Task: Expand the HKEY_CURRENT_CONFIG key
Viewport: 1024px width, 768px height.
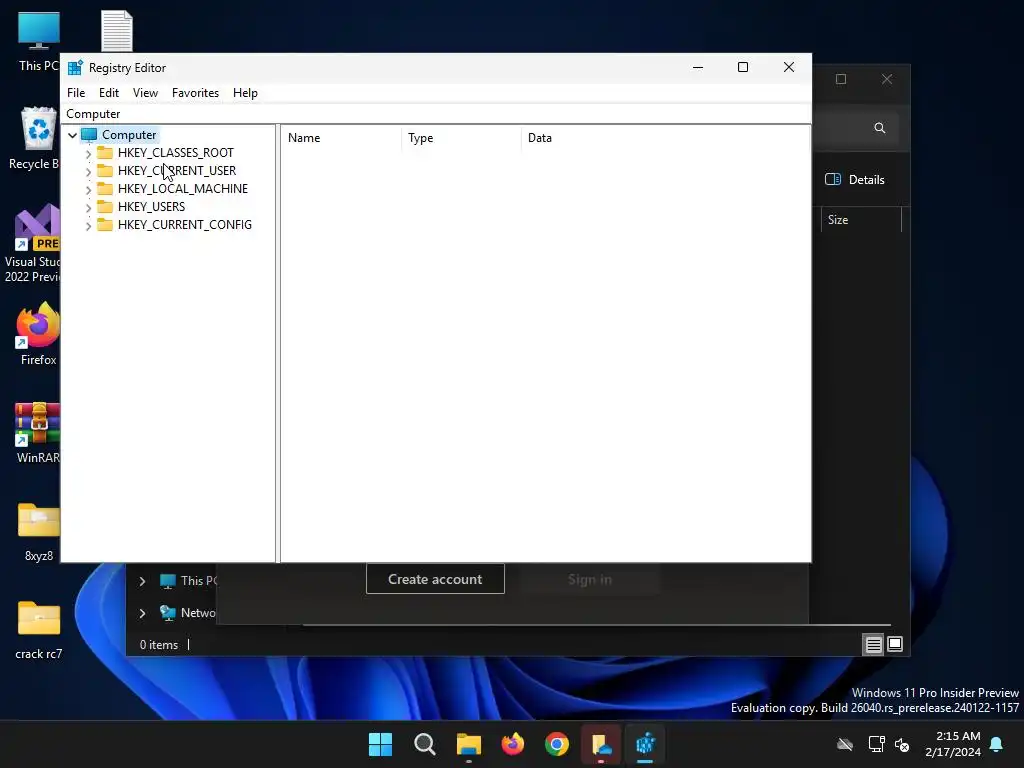Action: tap(88, 225)
